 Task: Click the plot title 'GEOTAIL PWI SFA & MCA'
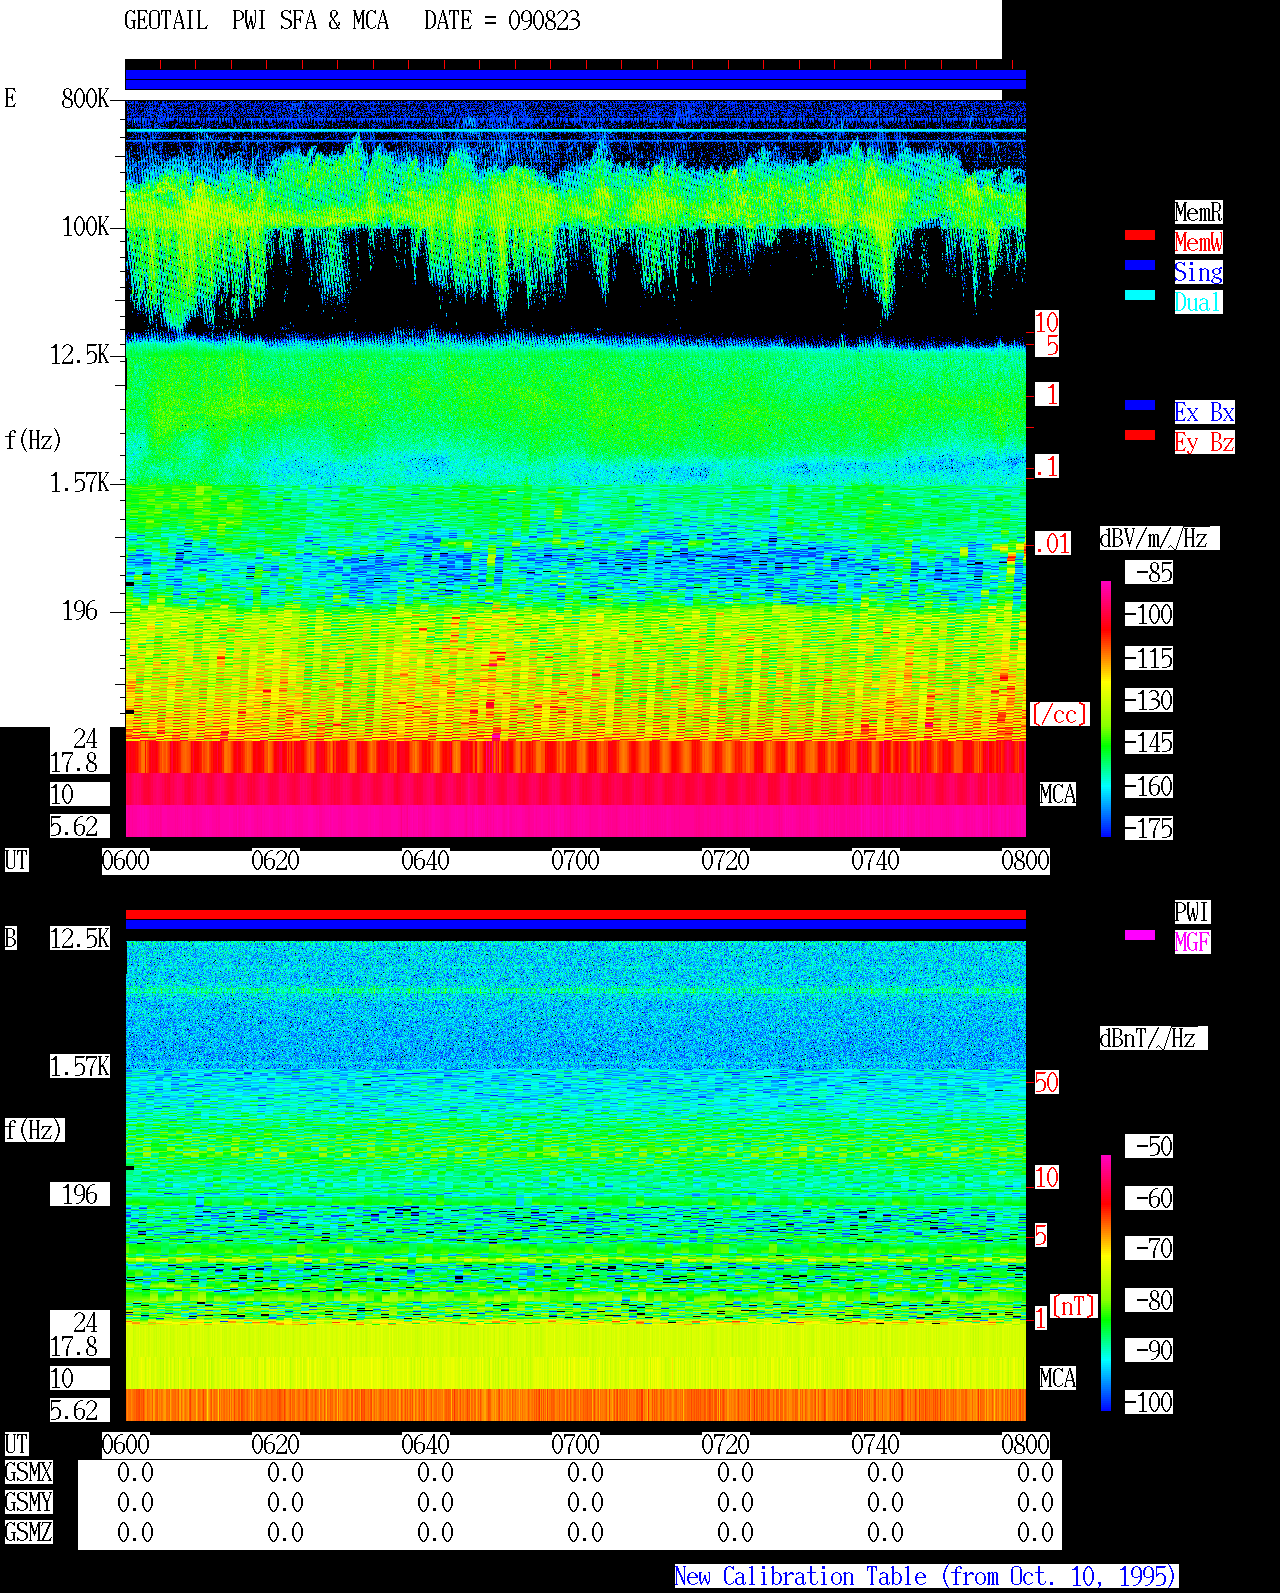[x=256, y=21]
